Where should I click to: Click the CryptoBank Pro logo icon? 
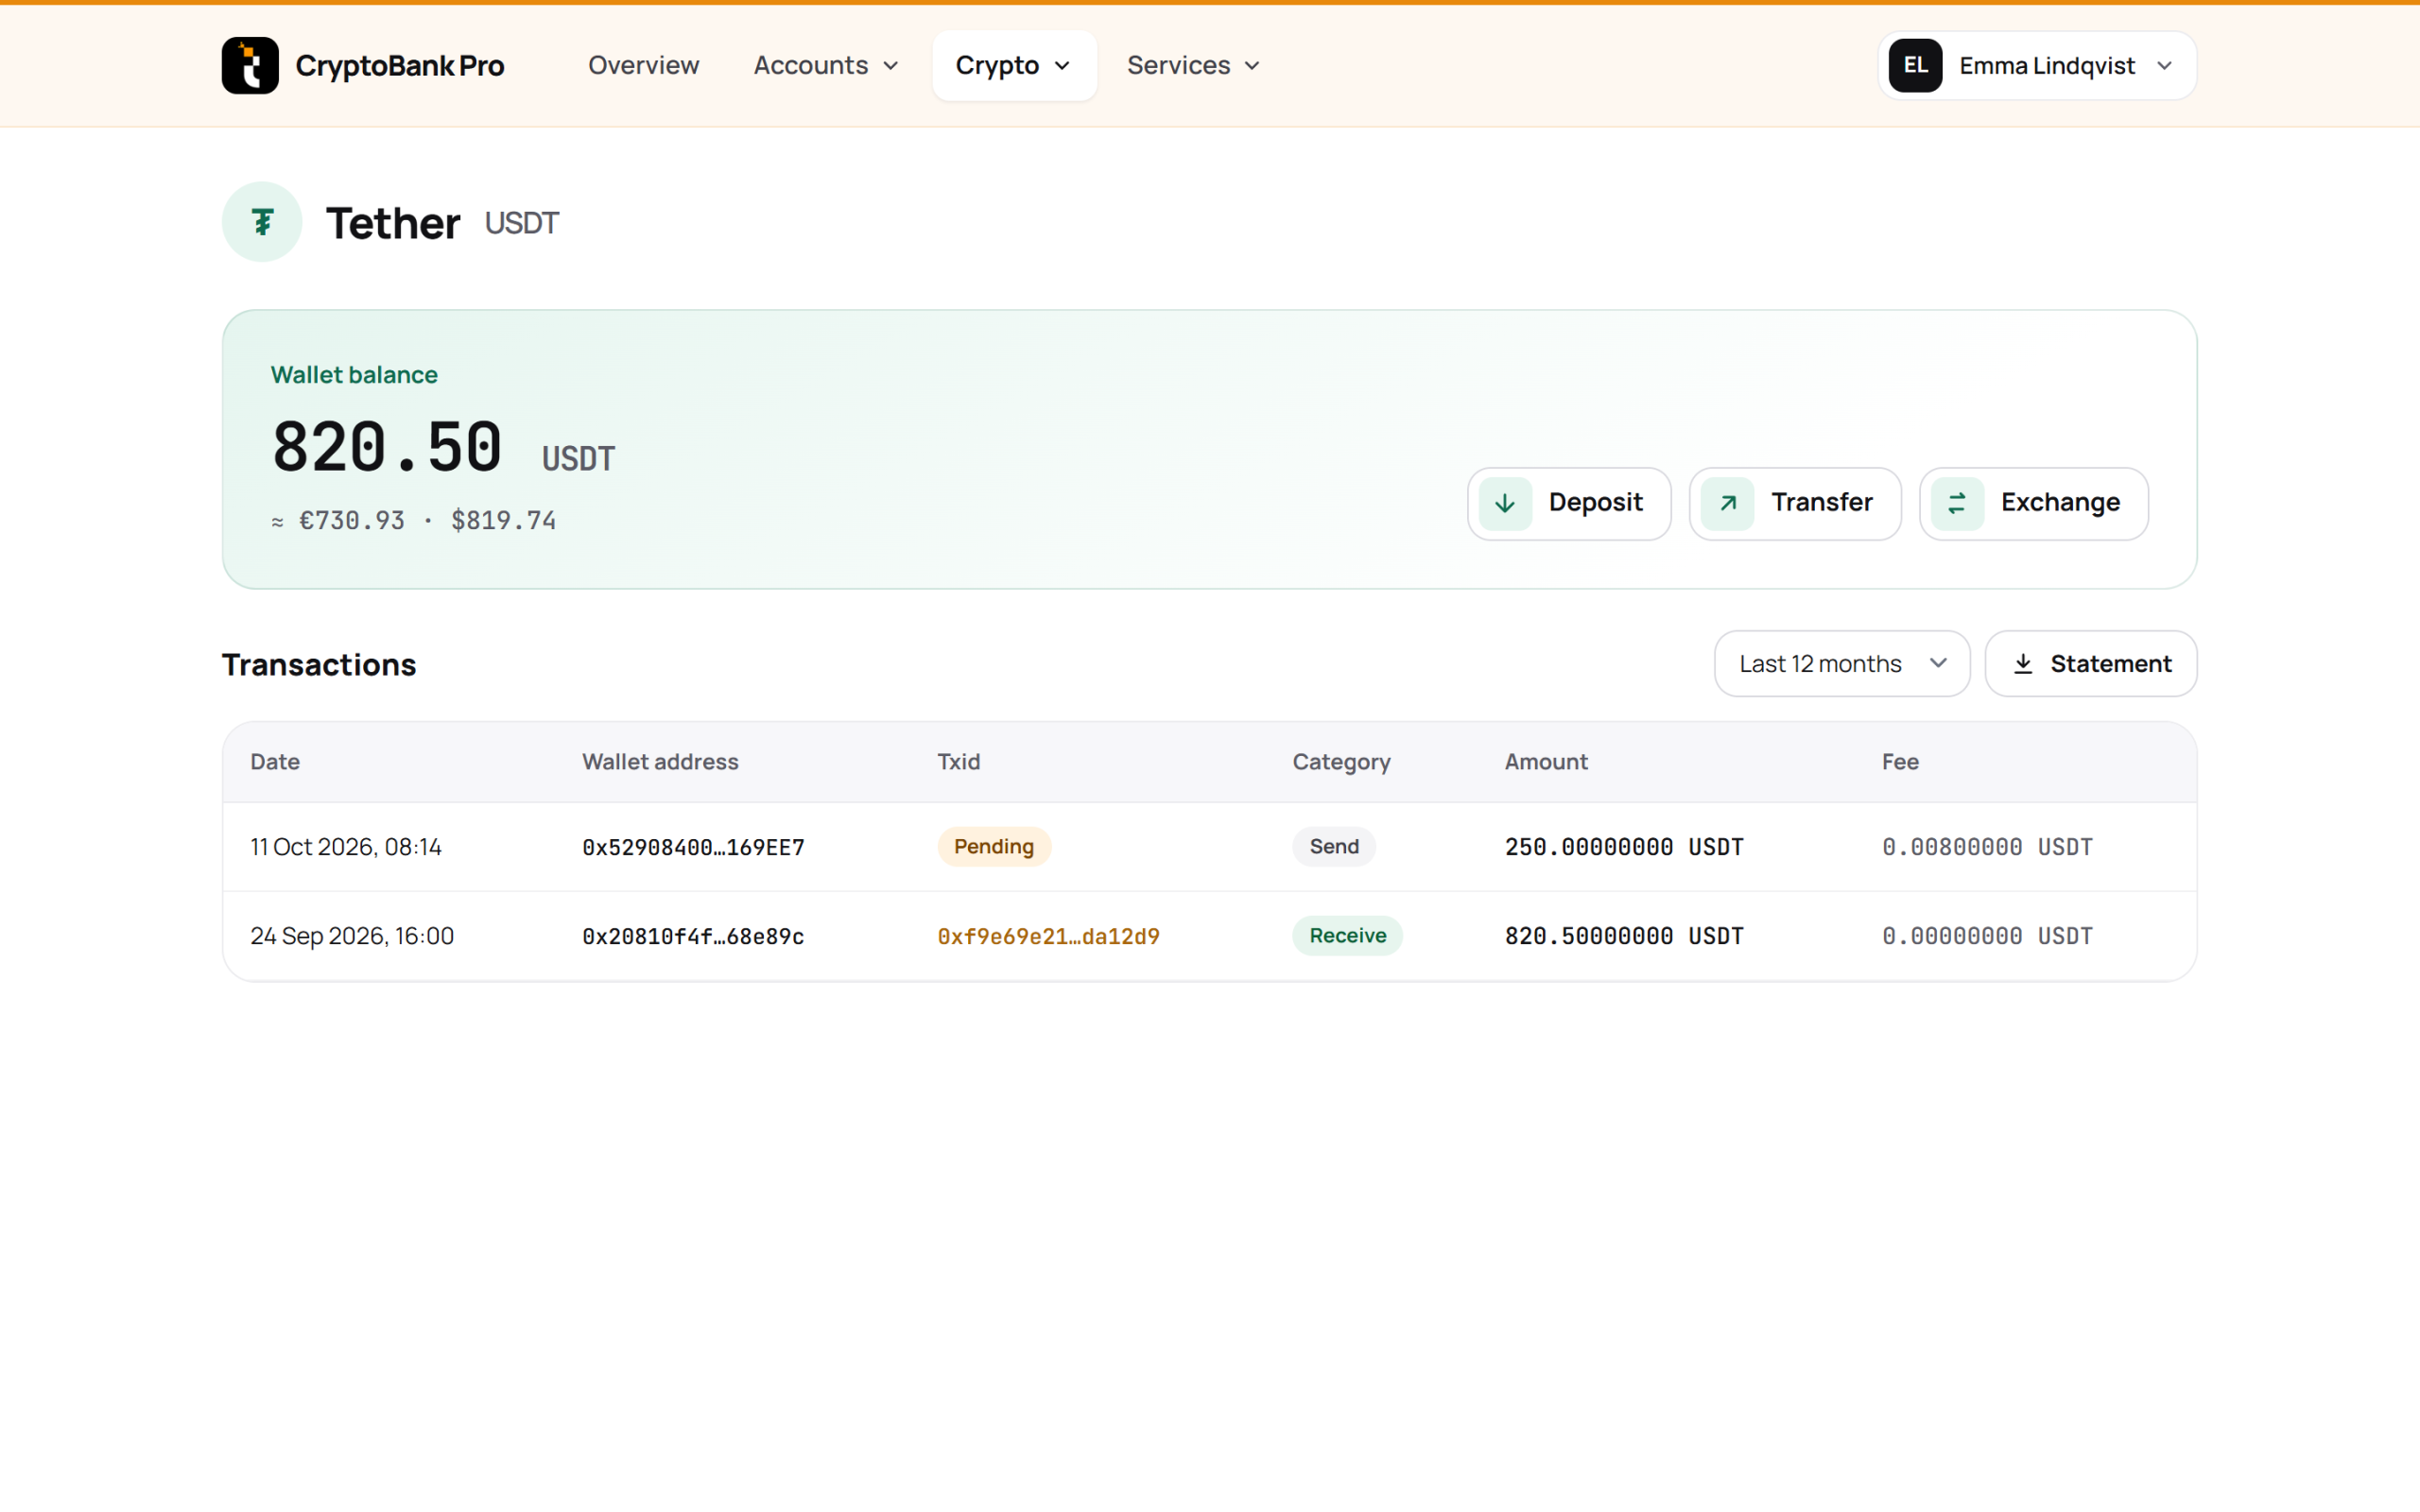pyautogui.click(x=250, y=65)
